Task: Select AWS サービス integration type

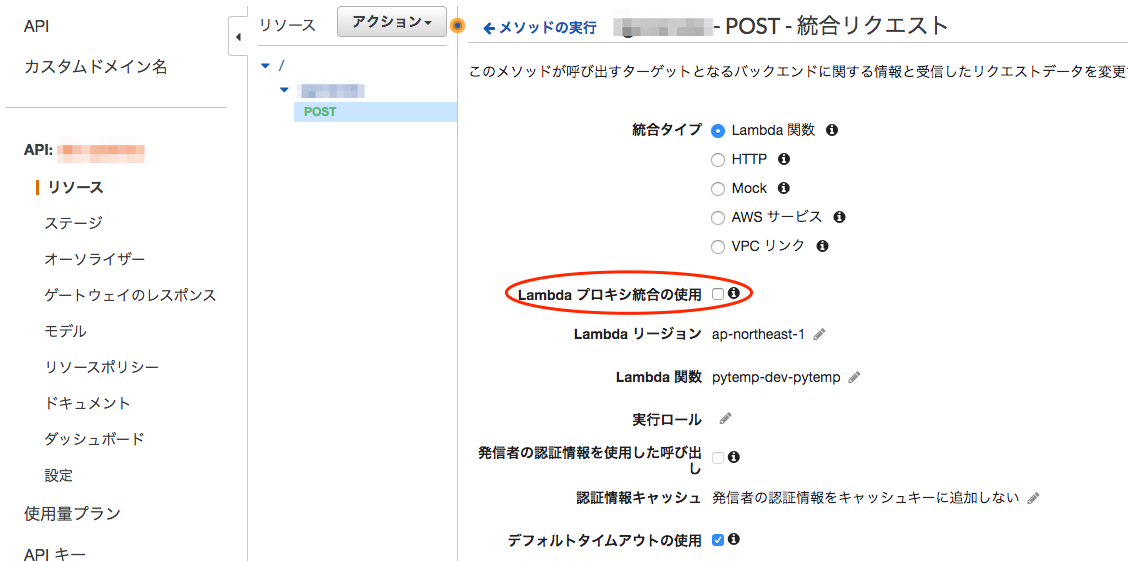Action: 717,218
